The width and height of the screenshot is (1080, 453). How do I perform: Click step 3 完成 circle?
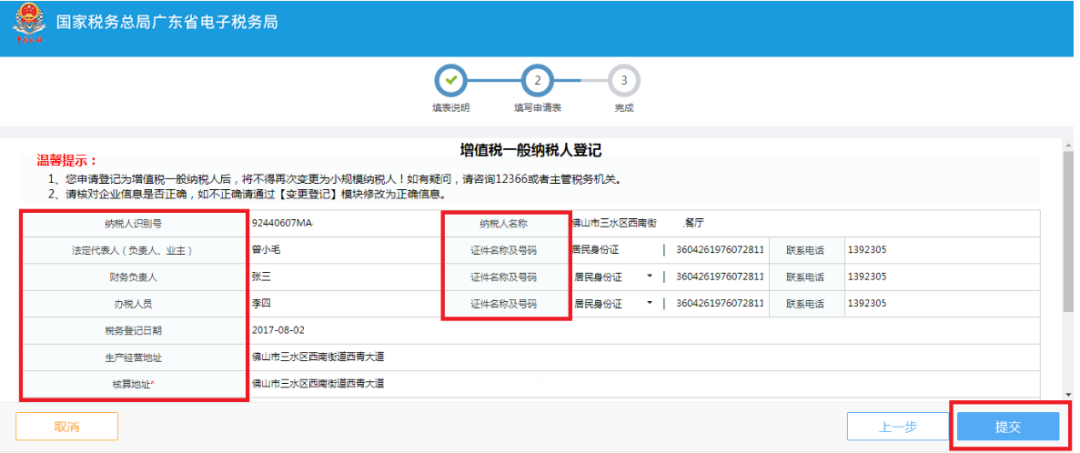click(624, 81)
